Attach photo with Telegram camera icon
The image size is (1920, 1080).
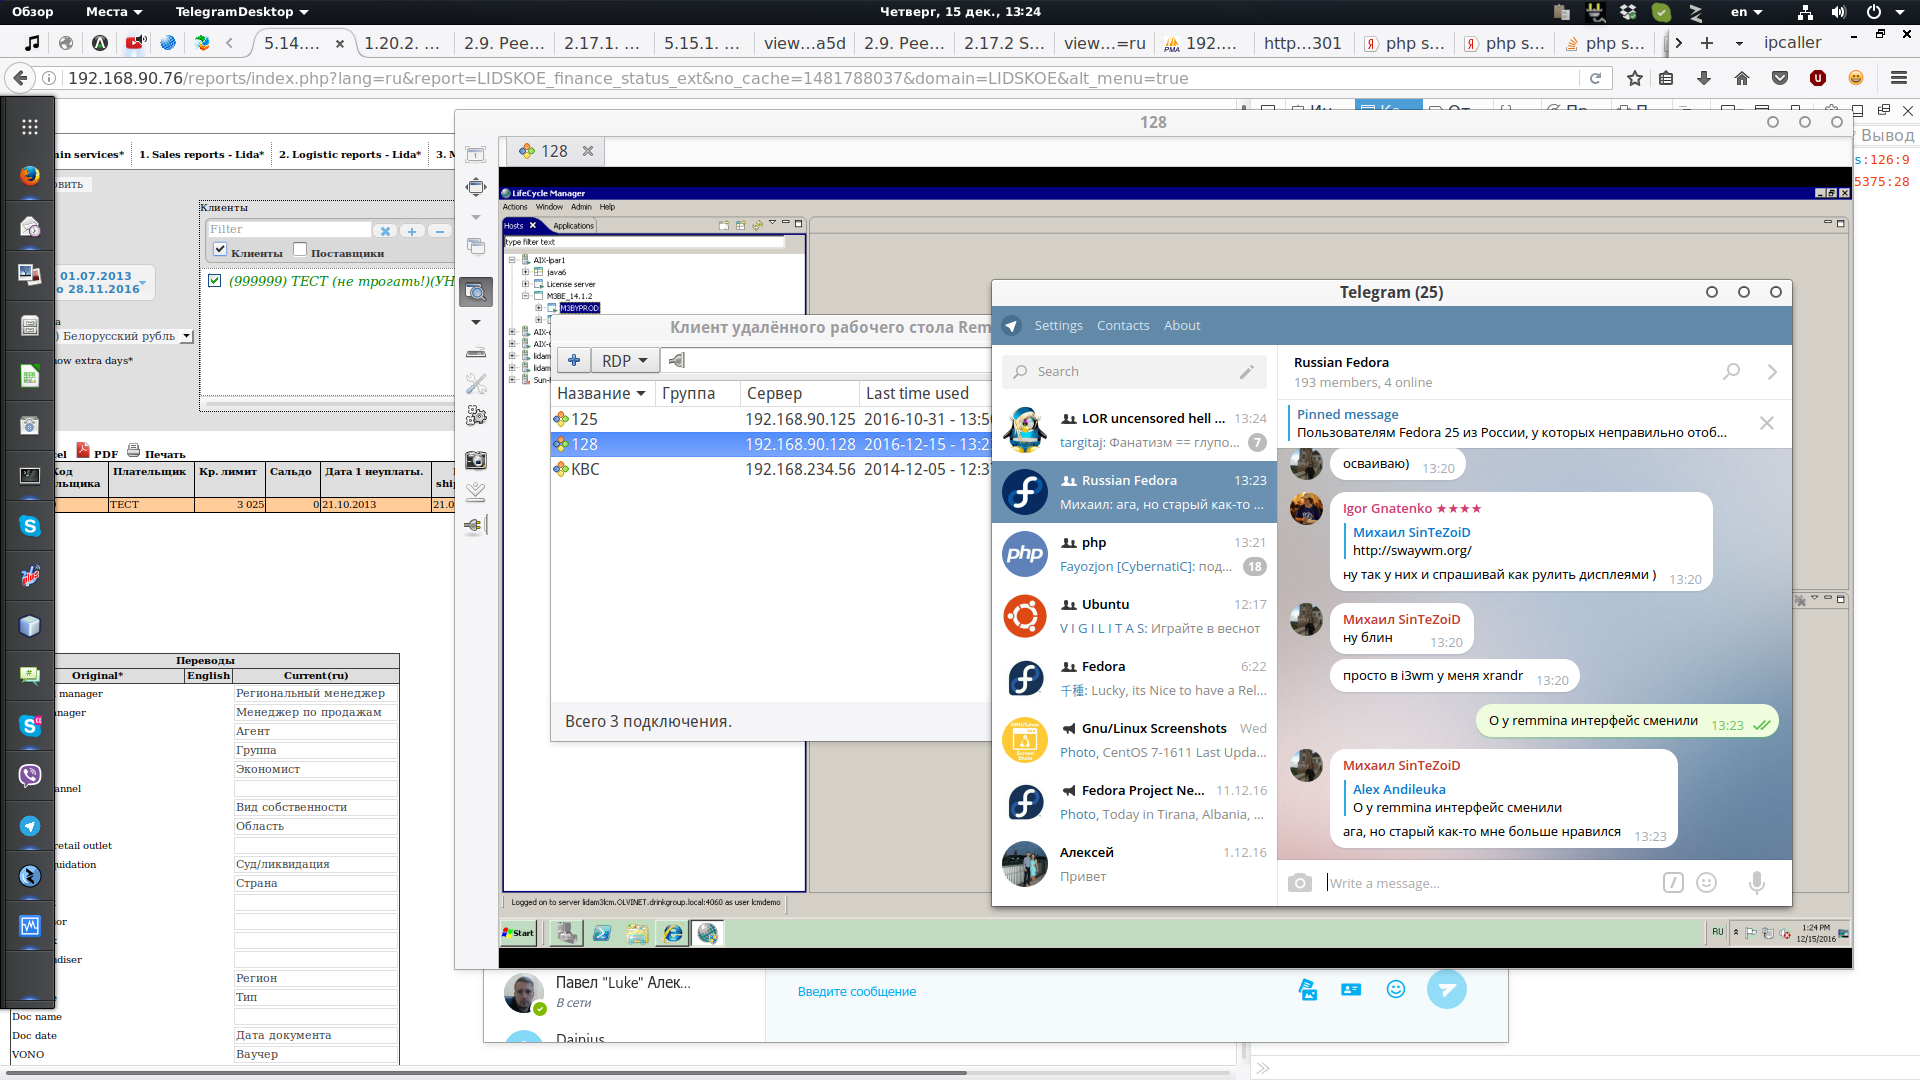(x=1300, y=883)
